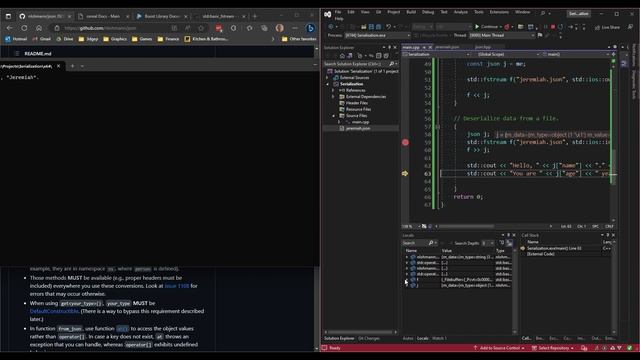Open the Help menu in Visual Studio

coord(339,19)
